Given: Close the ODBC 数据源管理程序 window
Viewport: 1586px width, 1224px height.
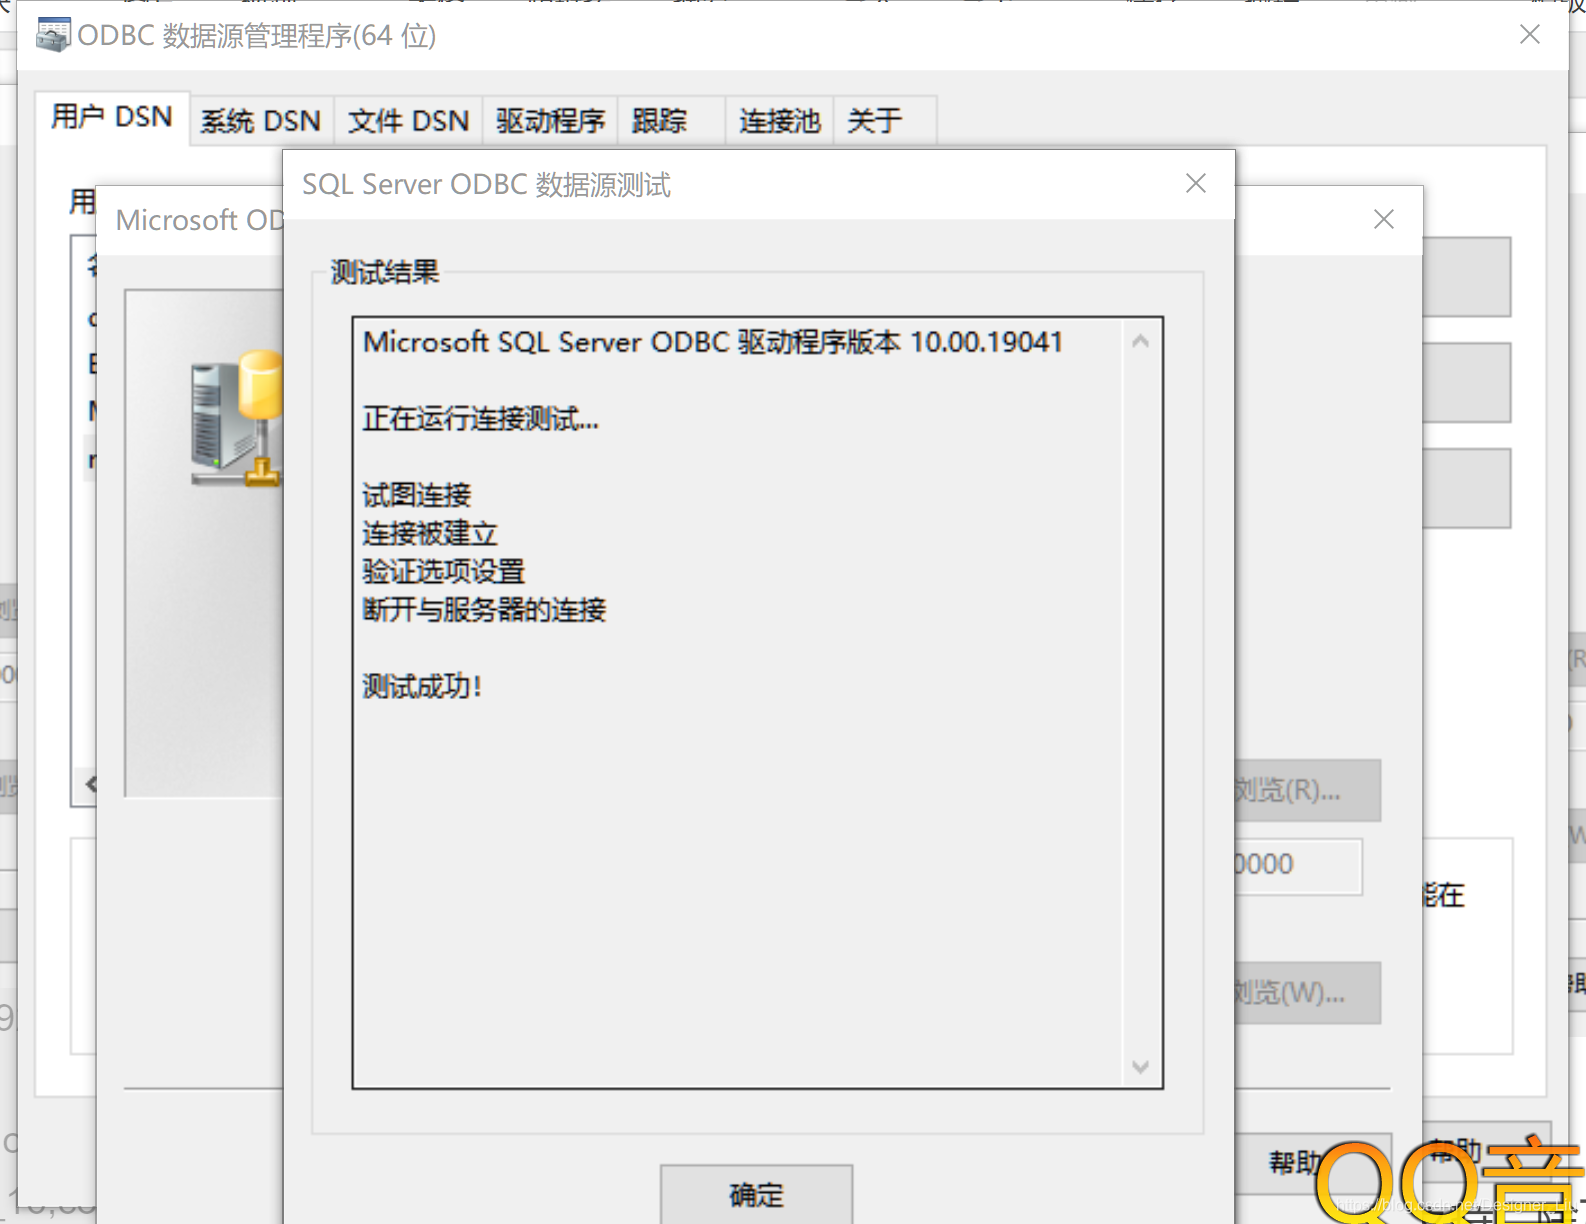Looking at the screenshot, I should pyautogui.click(x=1530, y=34).
